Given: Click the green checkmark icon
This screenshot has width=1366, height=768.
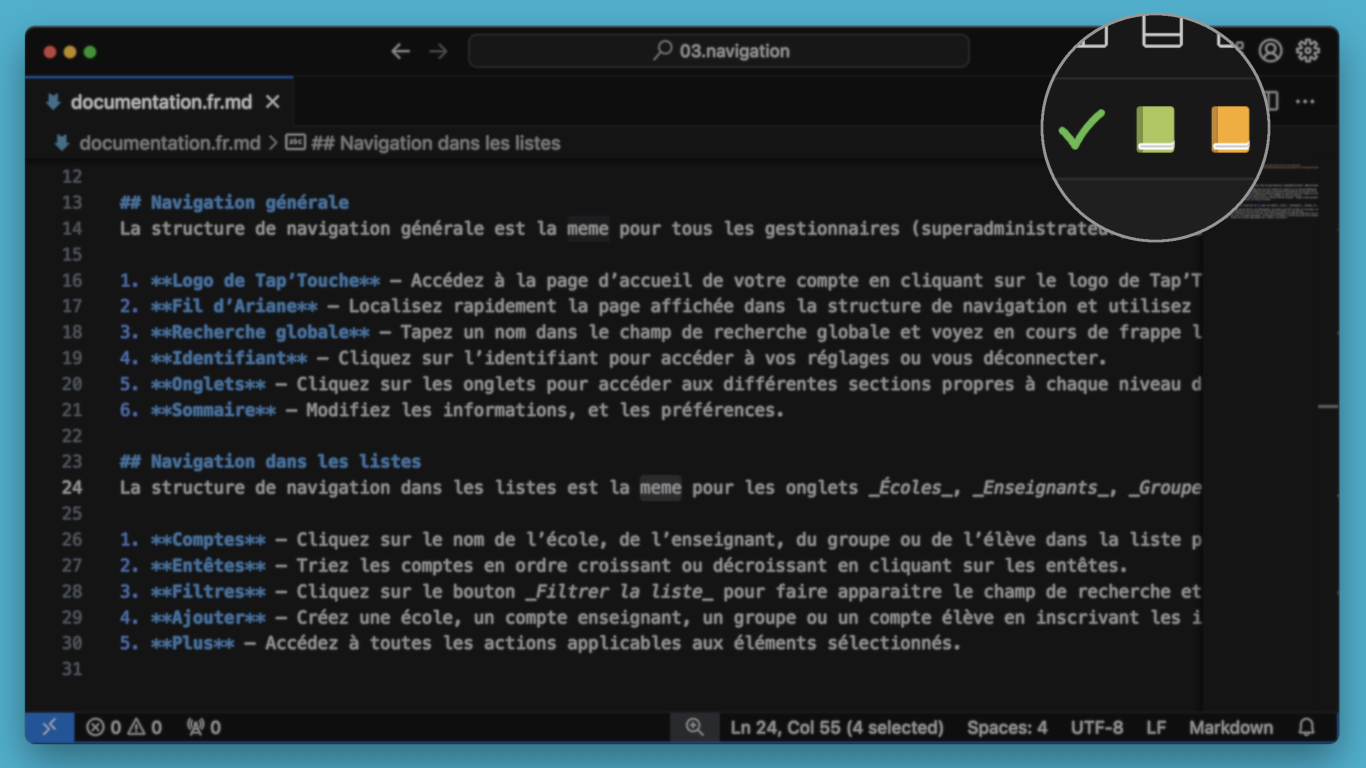Looking at the screenshot, I should (x=1081, y=130).
